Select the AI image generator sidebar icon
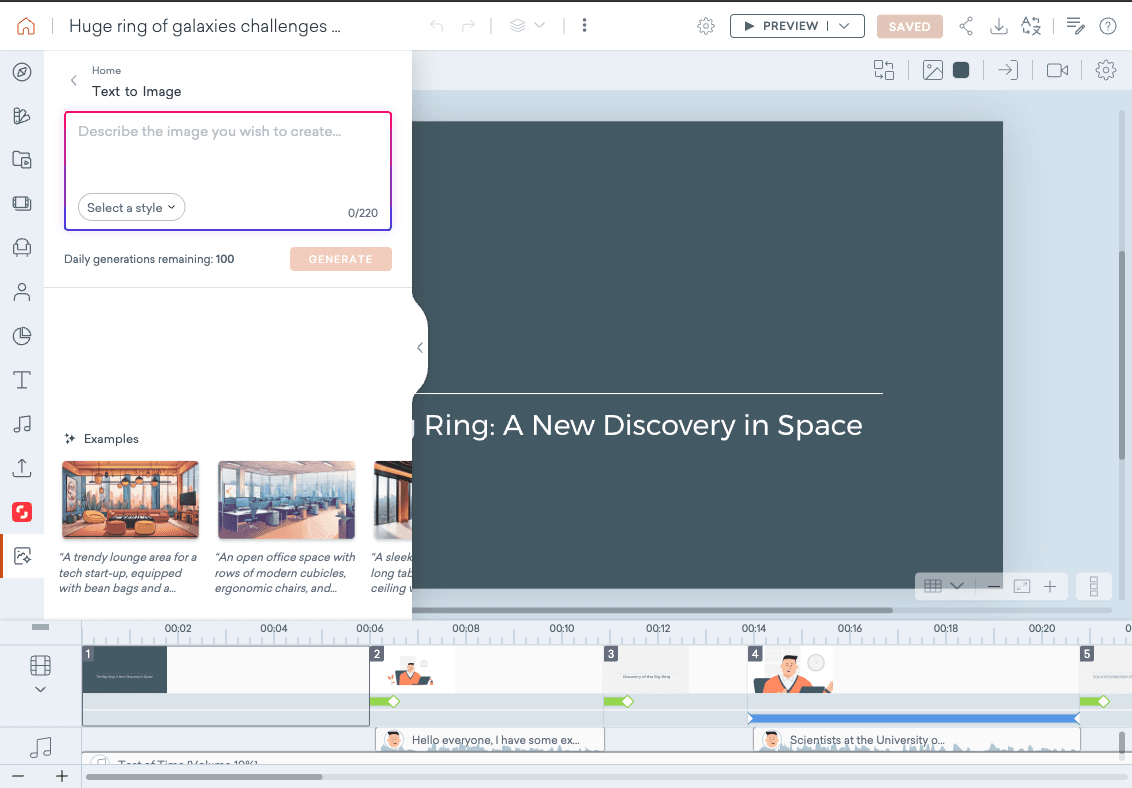Image resolution: width=1132 pixels, height=788 pixels. tap(22, 556)
